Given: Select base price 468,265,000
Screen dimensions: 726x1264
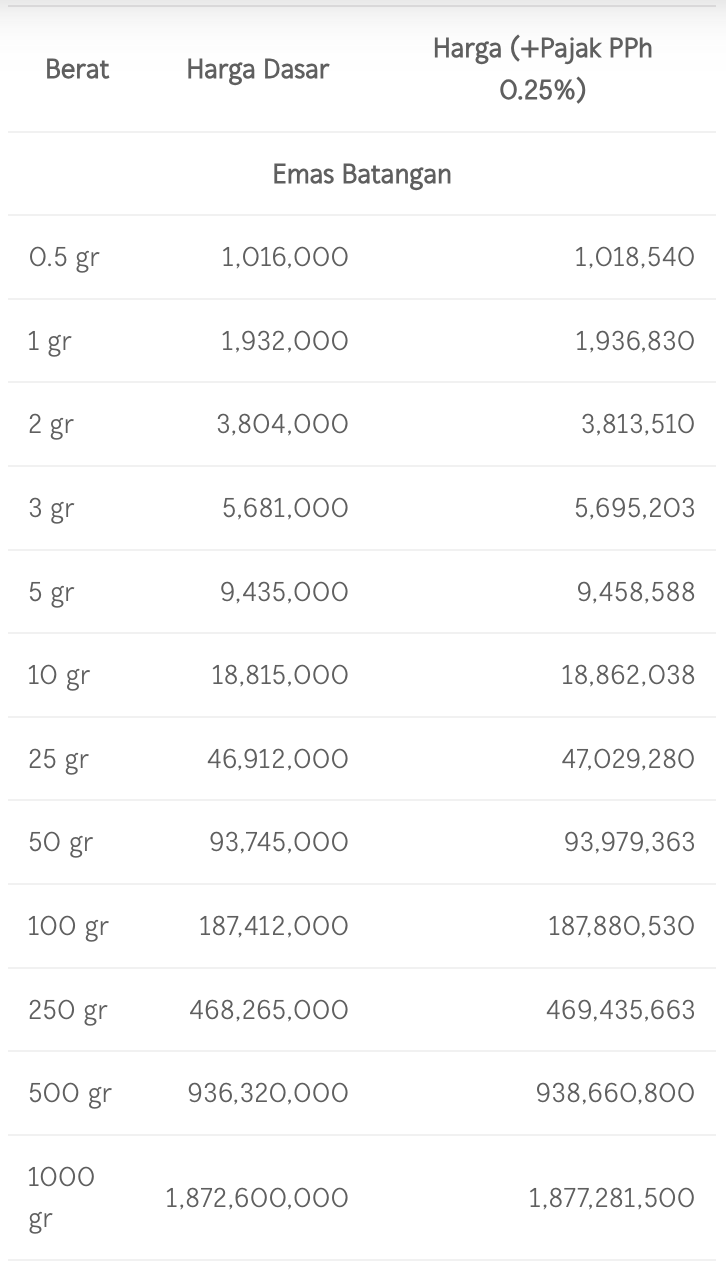Looking at the screenshot, I should coord(269,1010).
